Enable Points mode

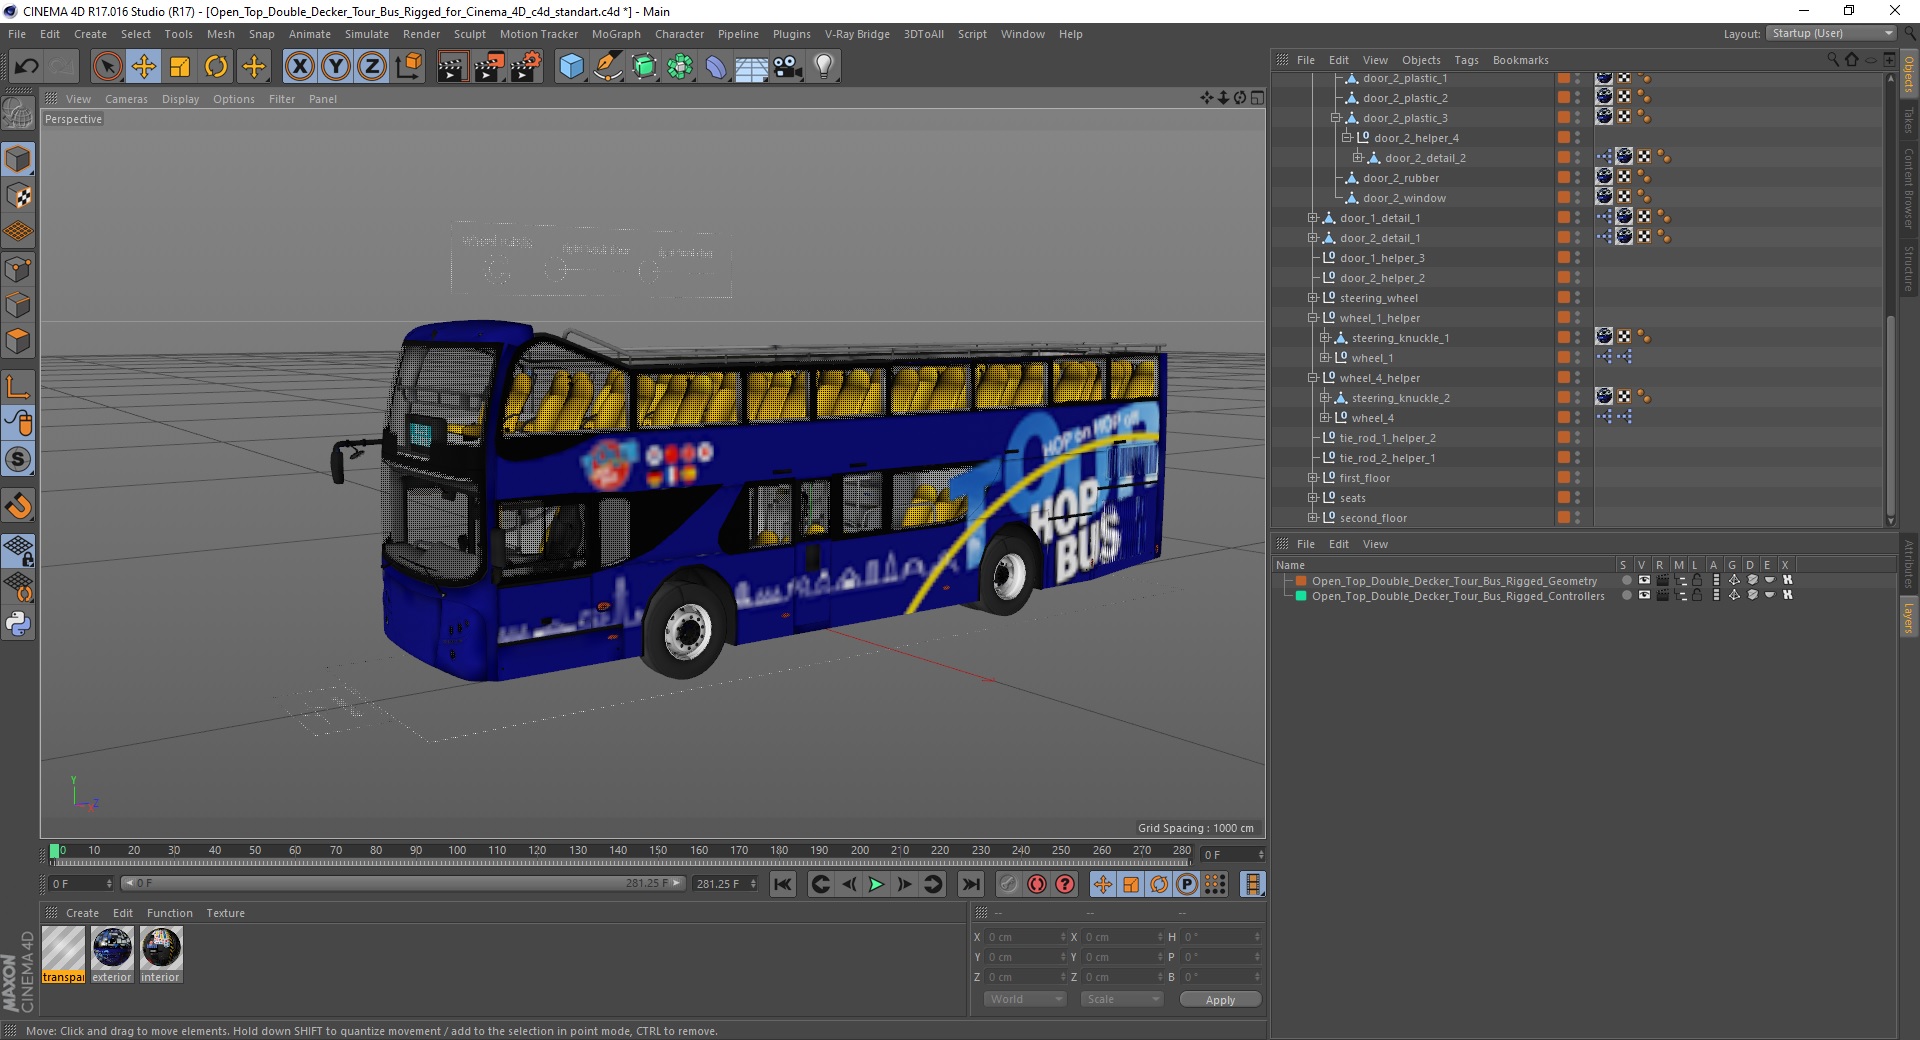(x=18, y=269)
